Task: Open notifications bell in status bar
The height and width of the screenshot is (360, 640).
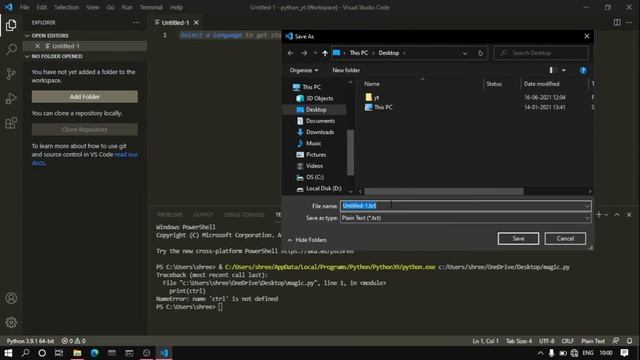Action: pyautogui.click(x=630, y=341)
